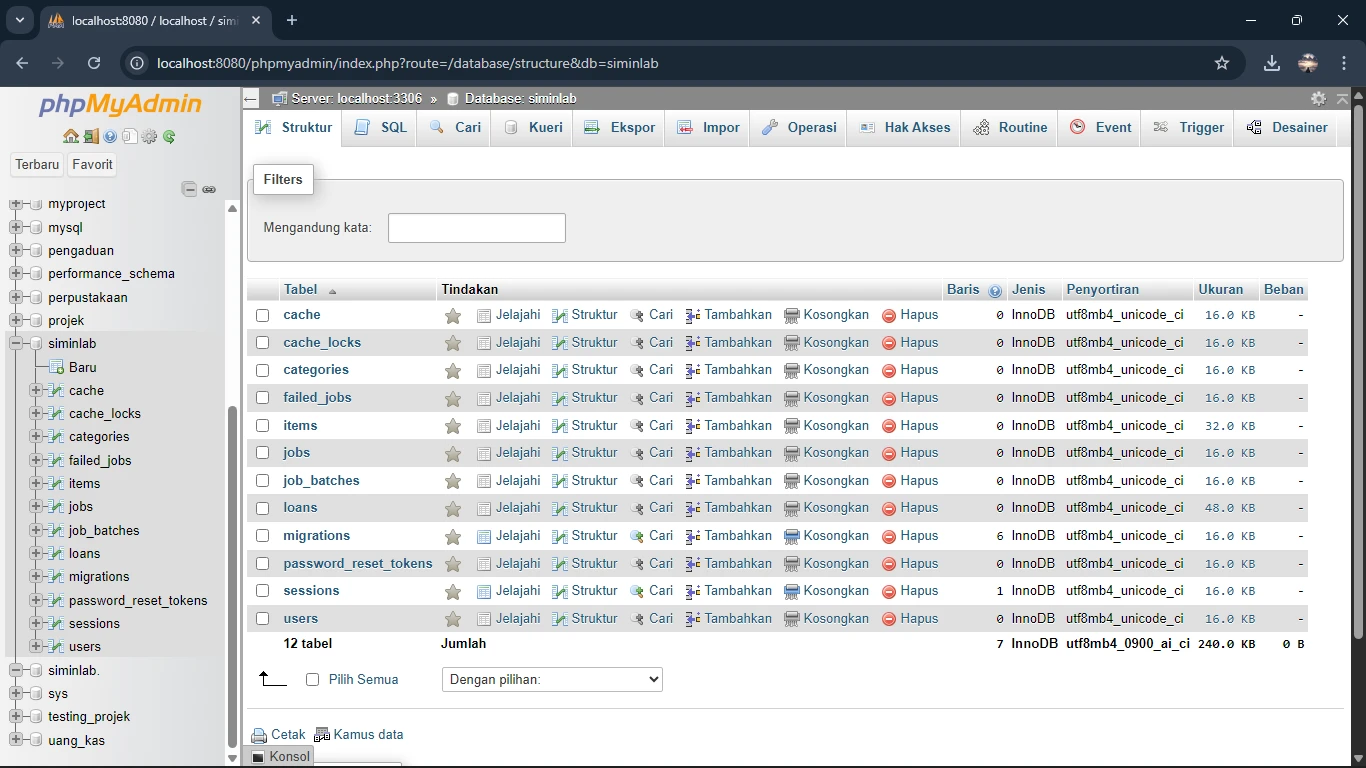This screenshot has width=1366, height=768.
Task: Click Kosongkan icon for the sessions row
Action: pyautogui.click(x=792, y=592)
